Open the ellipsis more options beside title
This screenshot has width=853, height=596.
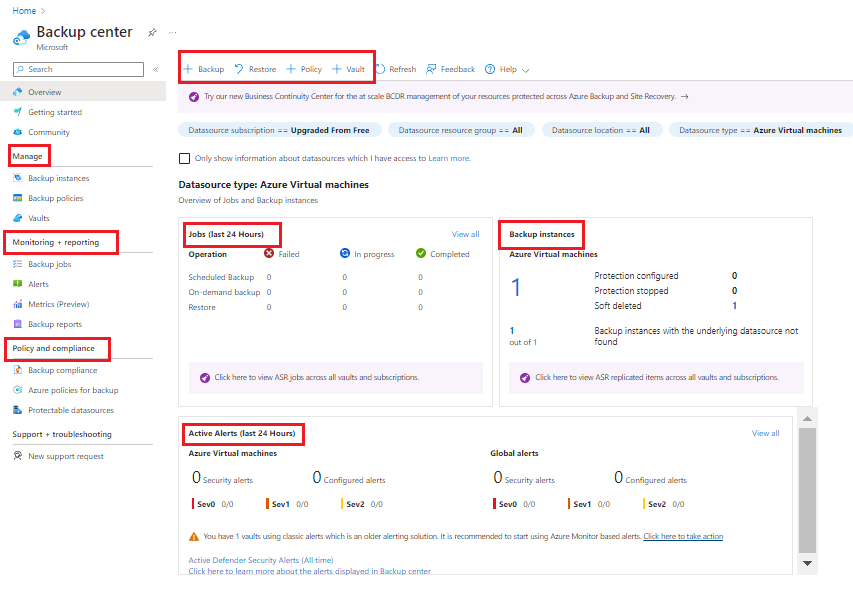pos(172,33)
